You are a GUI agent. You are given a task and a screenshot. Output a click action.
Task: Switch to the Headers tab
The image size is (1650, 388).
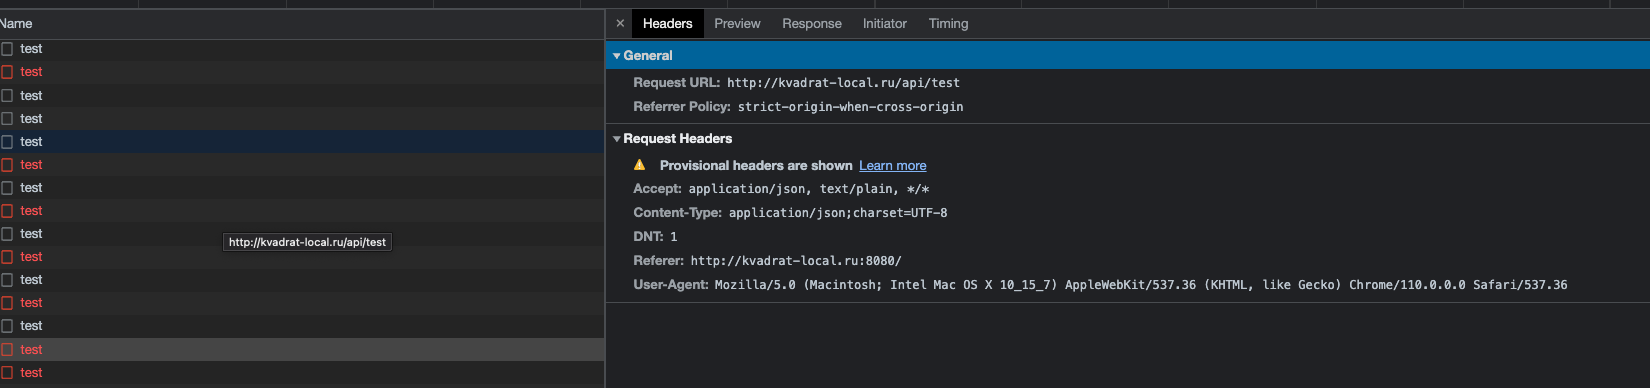click(667, 23)
